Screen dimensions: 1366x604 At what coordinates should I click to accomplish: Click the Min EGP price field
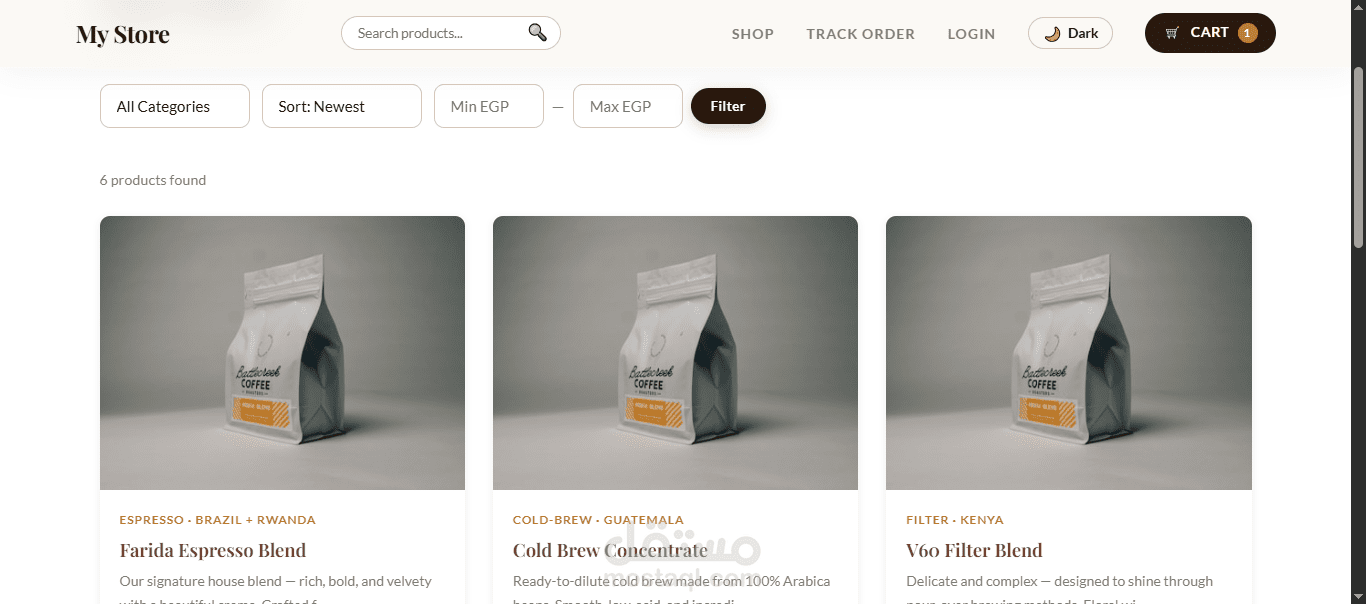pos(489,106)
